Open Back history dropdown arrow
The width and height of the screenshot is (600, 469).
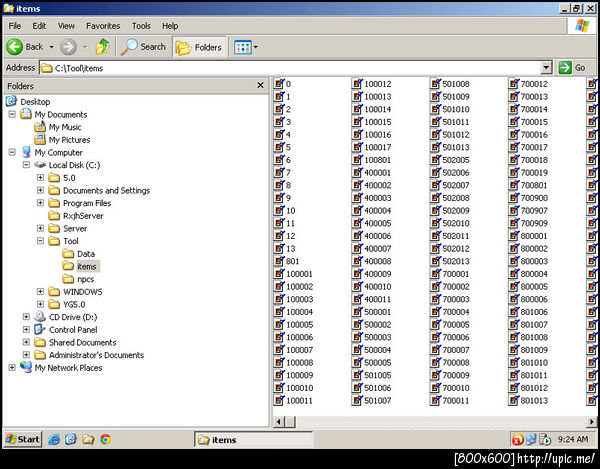[51, 47]
